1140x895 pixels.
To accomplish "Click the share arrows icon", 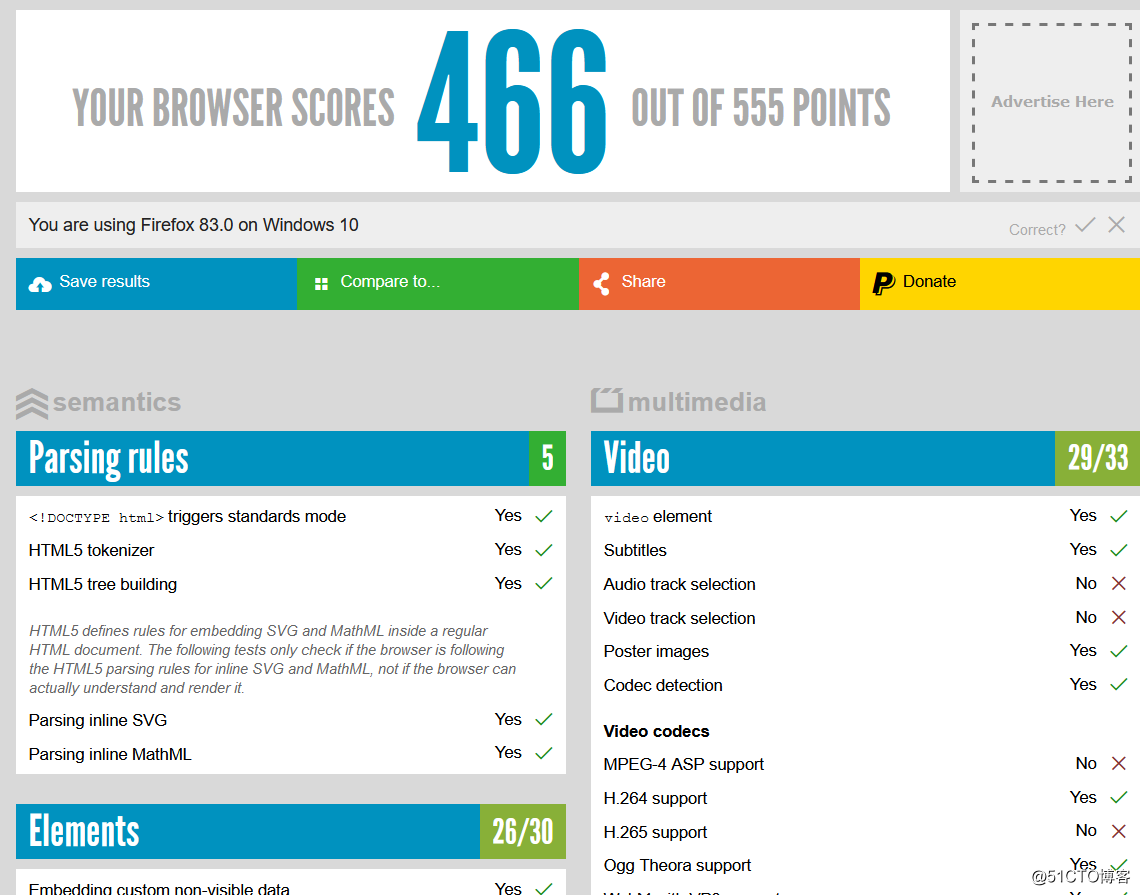I will click(601, 283).
